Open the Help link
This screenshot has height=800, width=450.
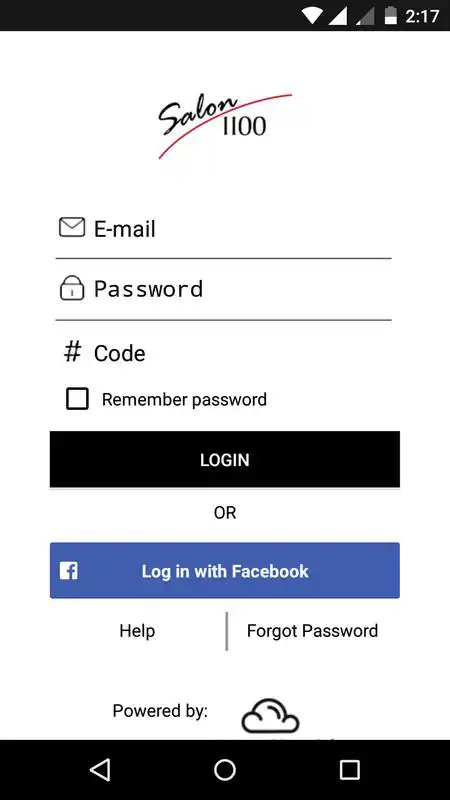(x=137, y=631)
